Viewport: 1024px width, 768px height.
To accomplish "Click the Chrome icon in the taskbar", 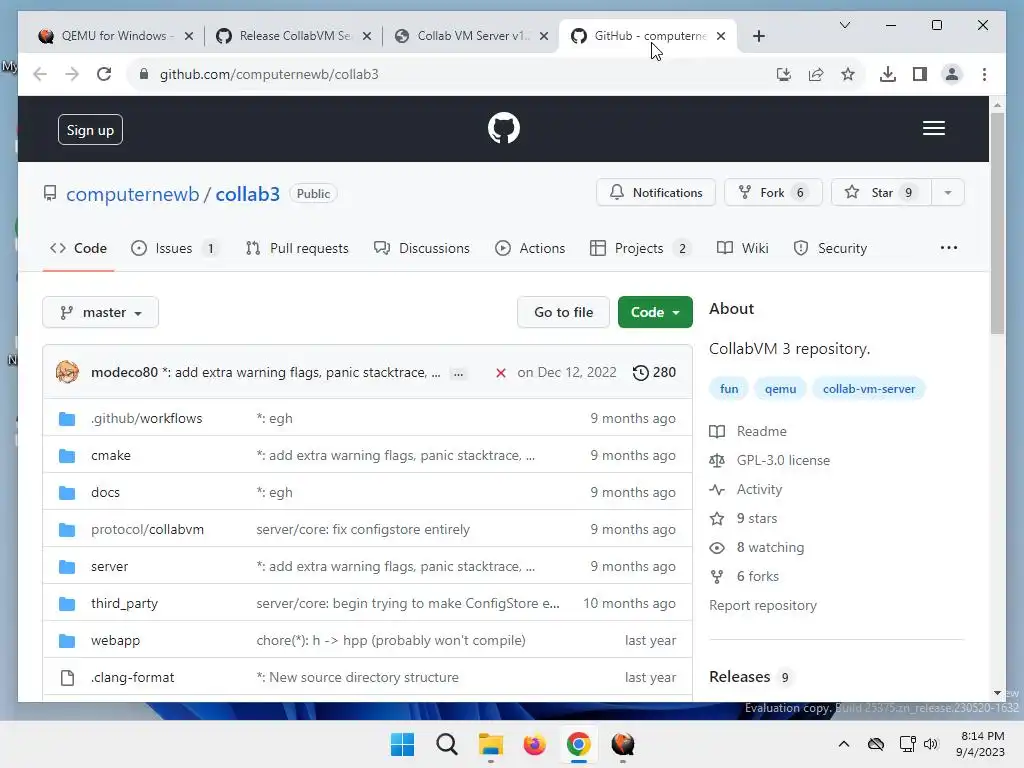I will (x=579, y=744).
